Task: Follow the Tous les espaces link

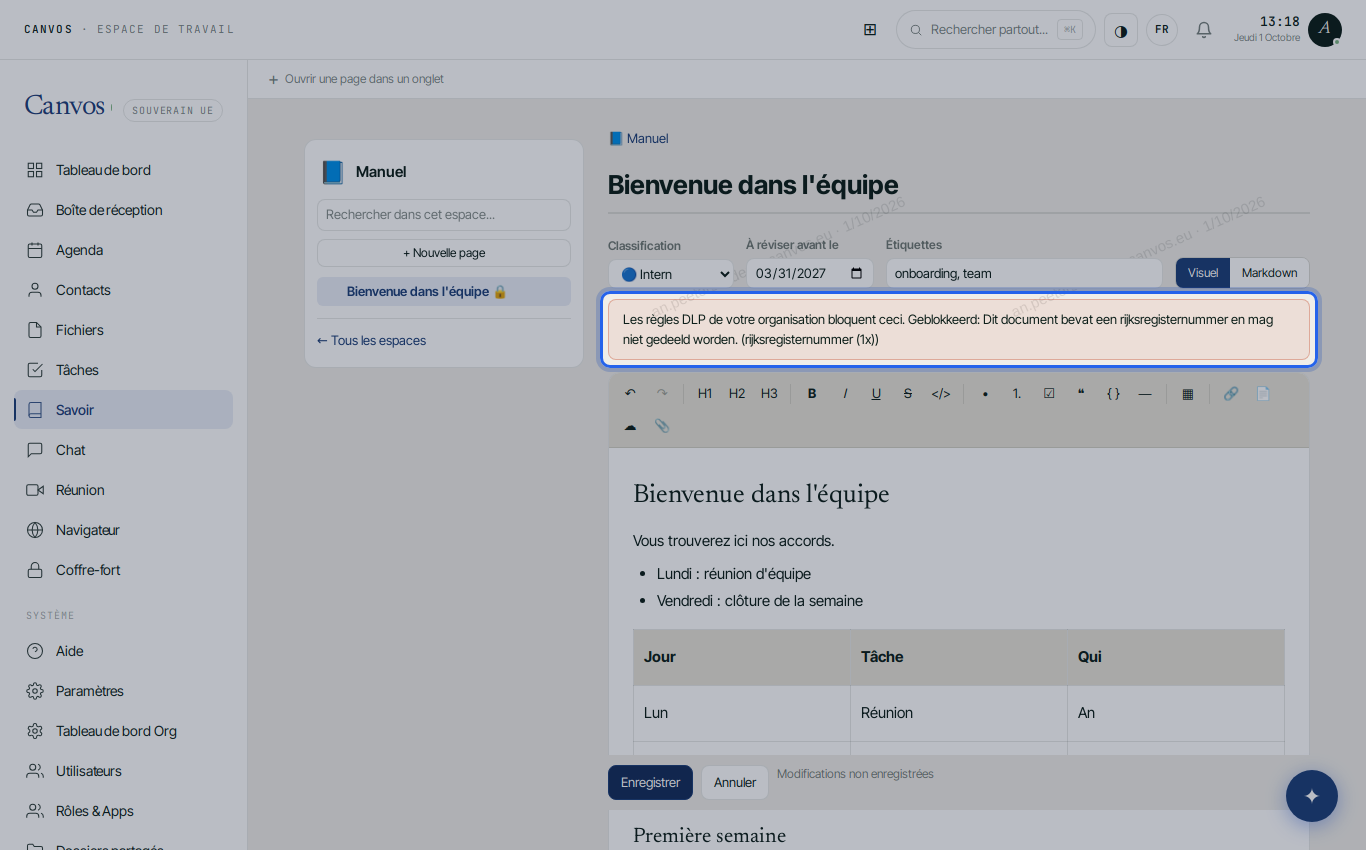Action: [x=372, y=341]
